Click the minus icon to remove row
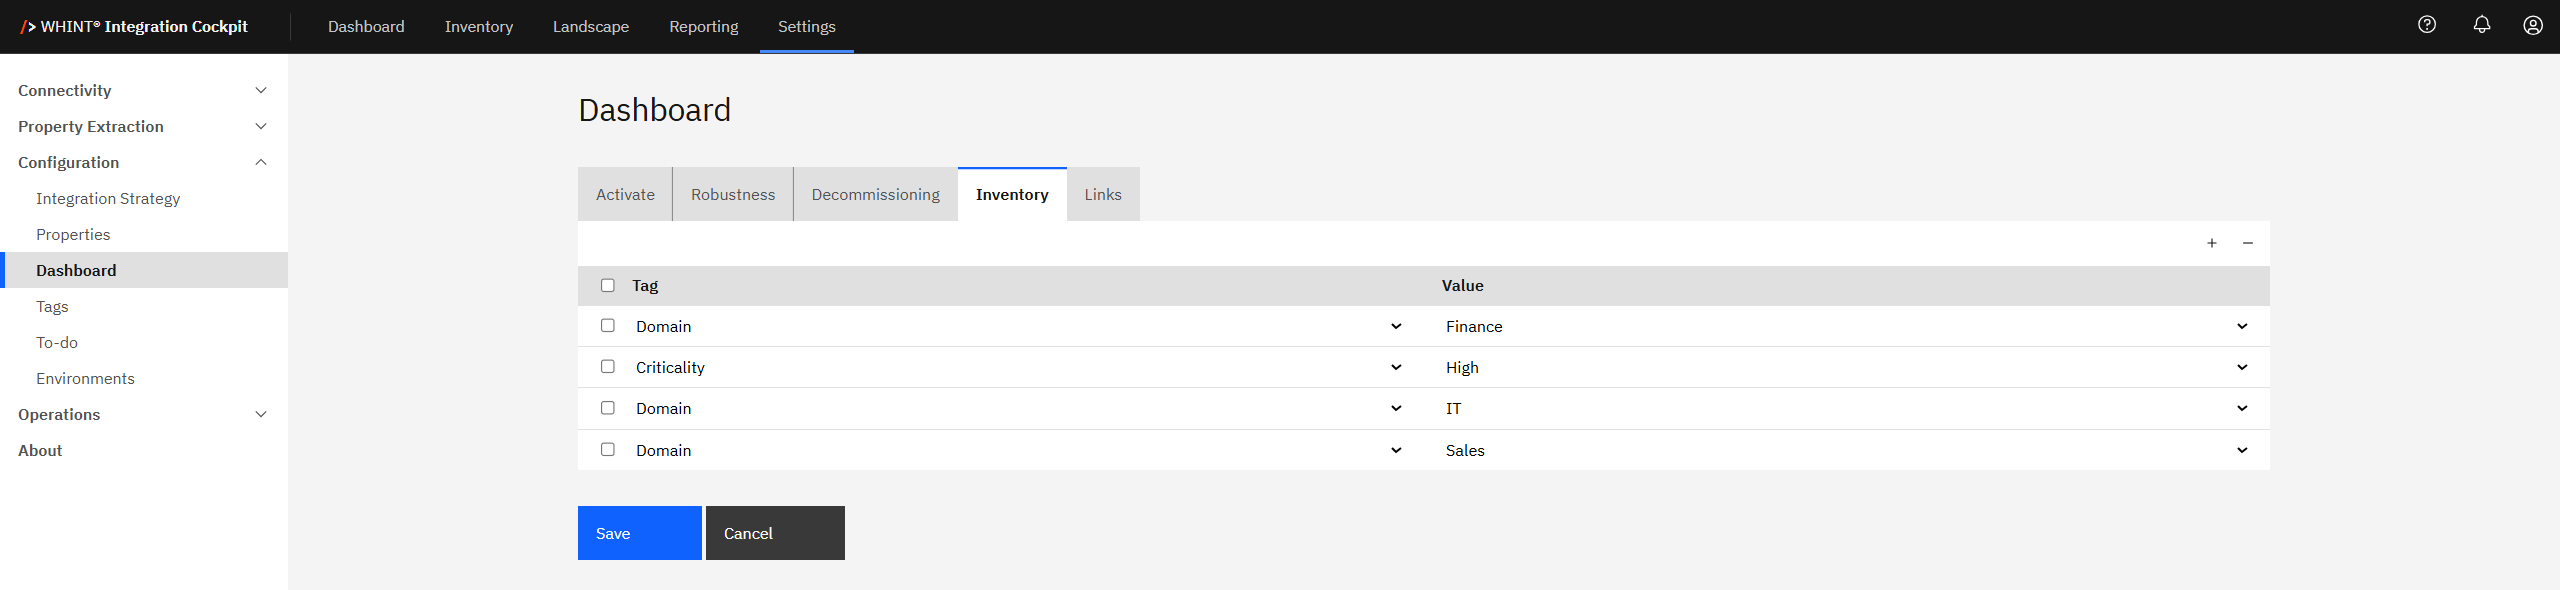 tap(2248, 243)
